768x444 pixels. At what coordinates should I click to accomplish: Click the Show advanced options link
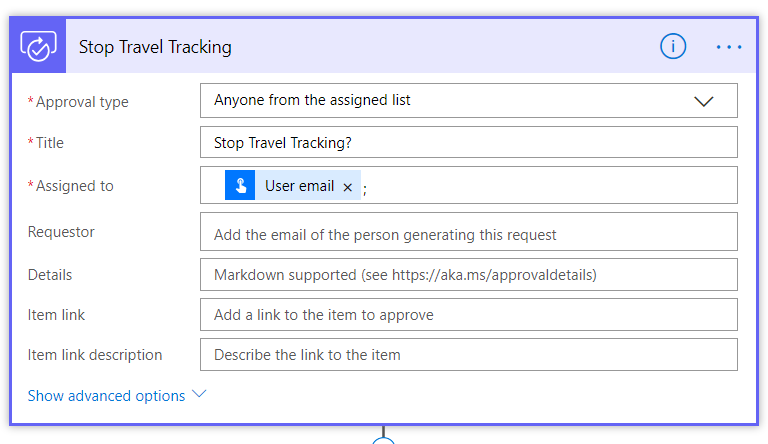106,396
